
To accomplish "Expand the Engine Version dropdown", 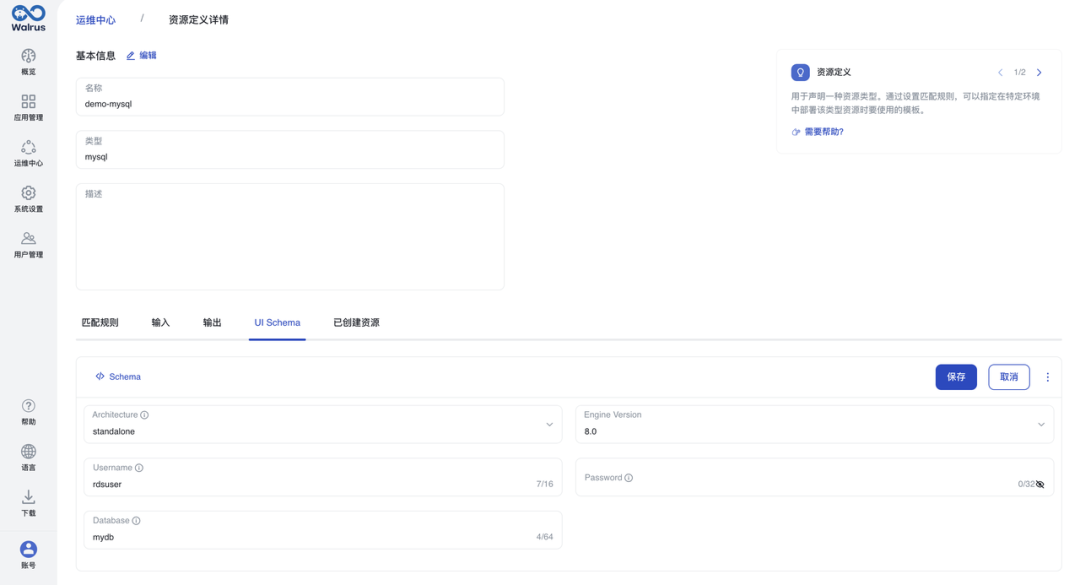I will [1041, 424].
